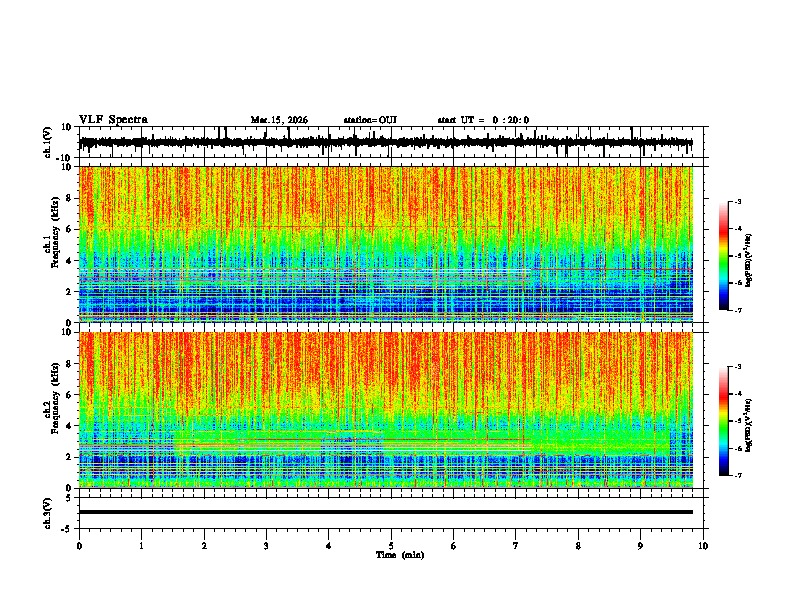The image size is (792, 612).
Task: Click the "4" tick on ch.1 frequency axis
Action: (70, 261)
